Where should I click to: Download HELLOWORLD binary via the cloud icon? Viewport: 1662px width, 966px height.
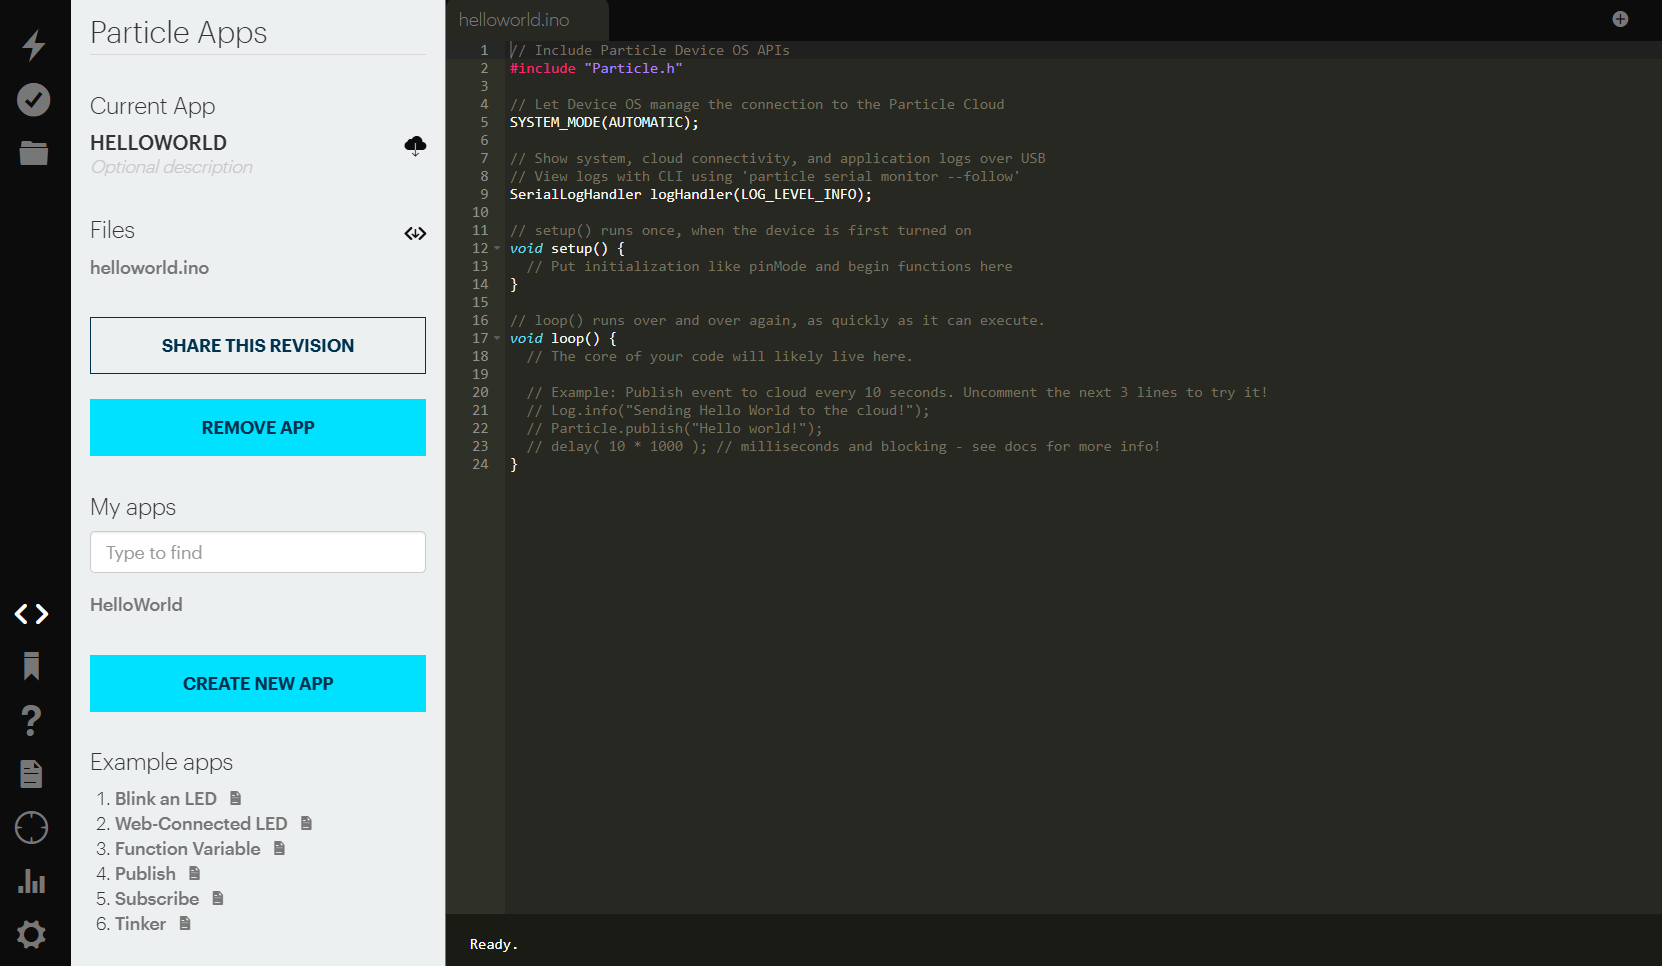pyautogui.click(x=415, y=146)
